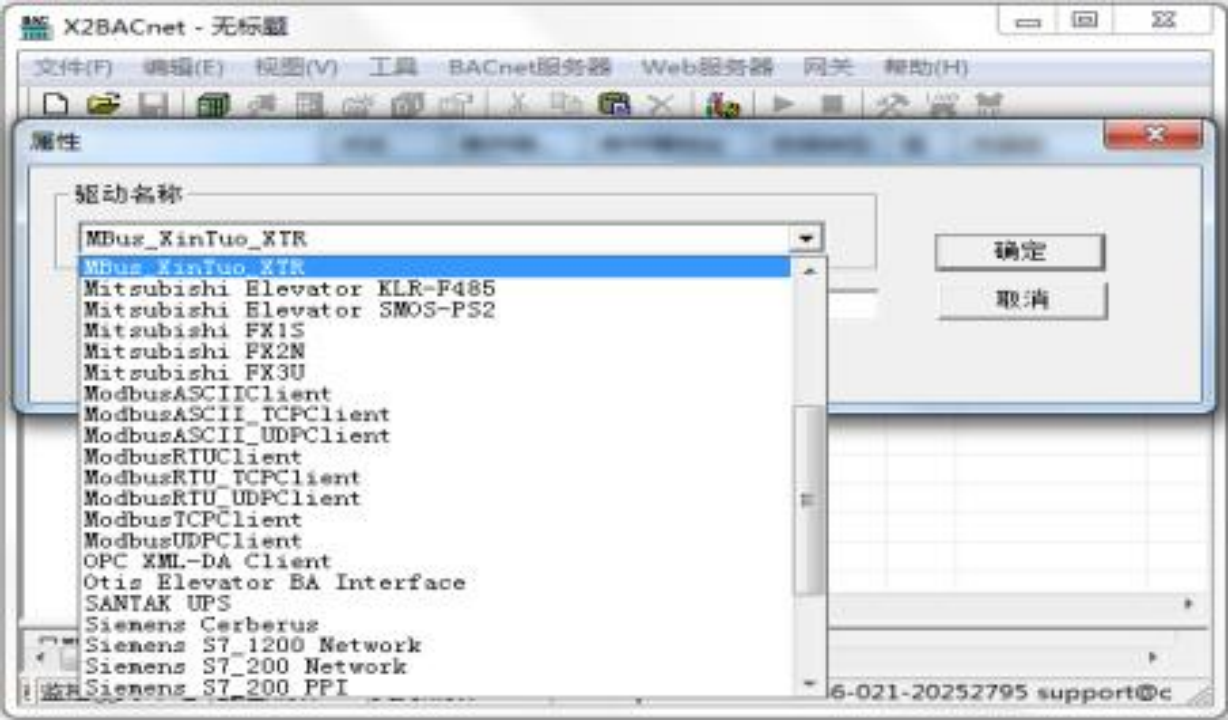Click the Copy toolbar icon

[x=567, y=105]
